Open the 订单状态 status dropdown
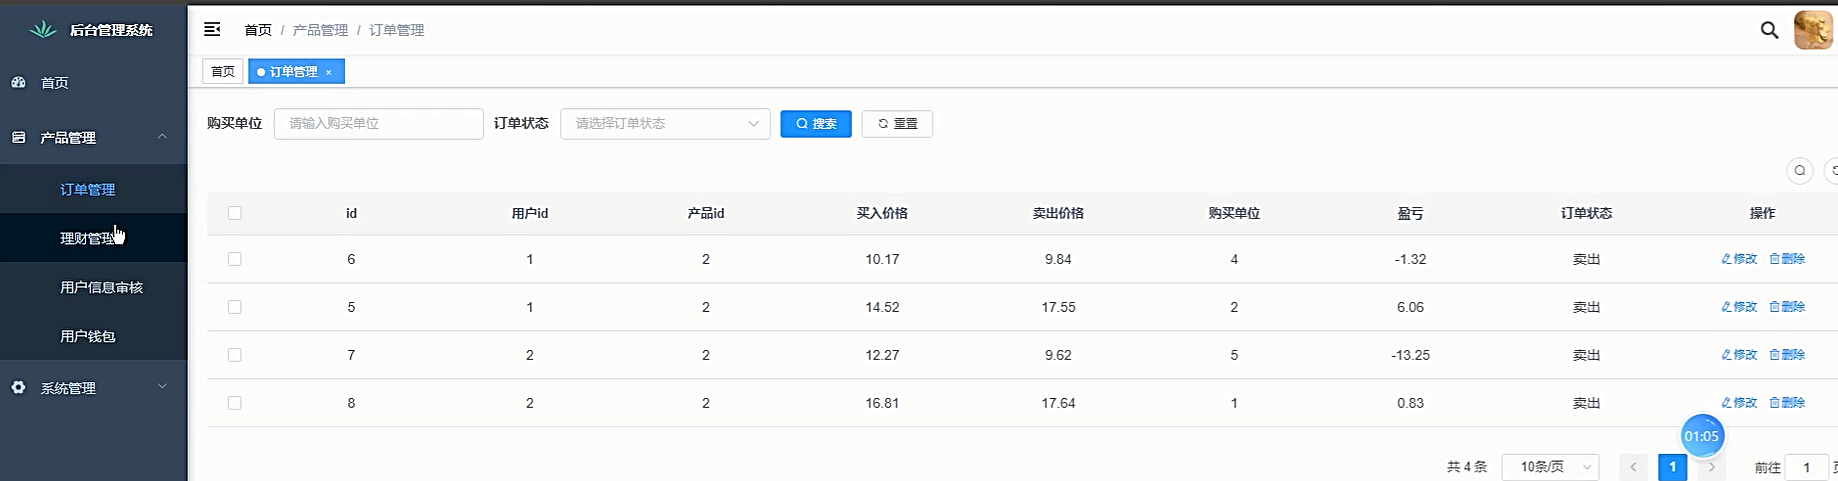Image resolution: width=1838 pixels, height=481 pixels. pyautogui.click(x=665, y=124)
